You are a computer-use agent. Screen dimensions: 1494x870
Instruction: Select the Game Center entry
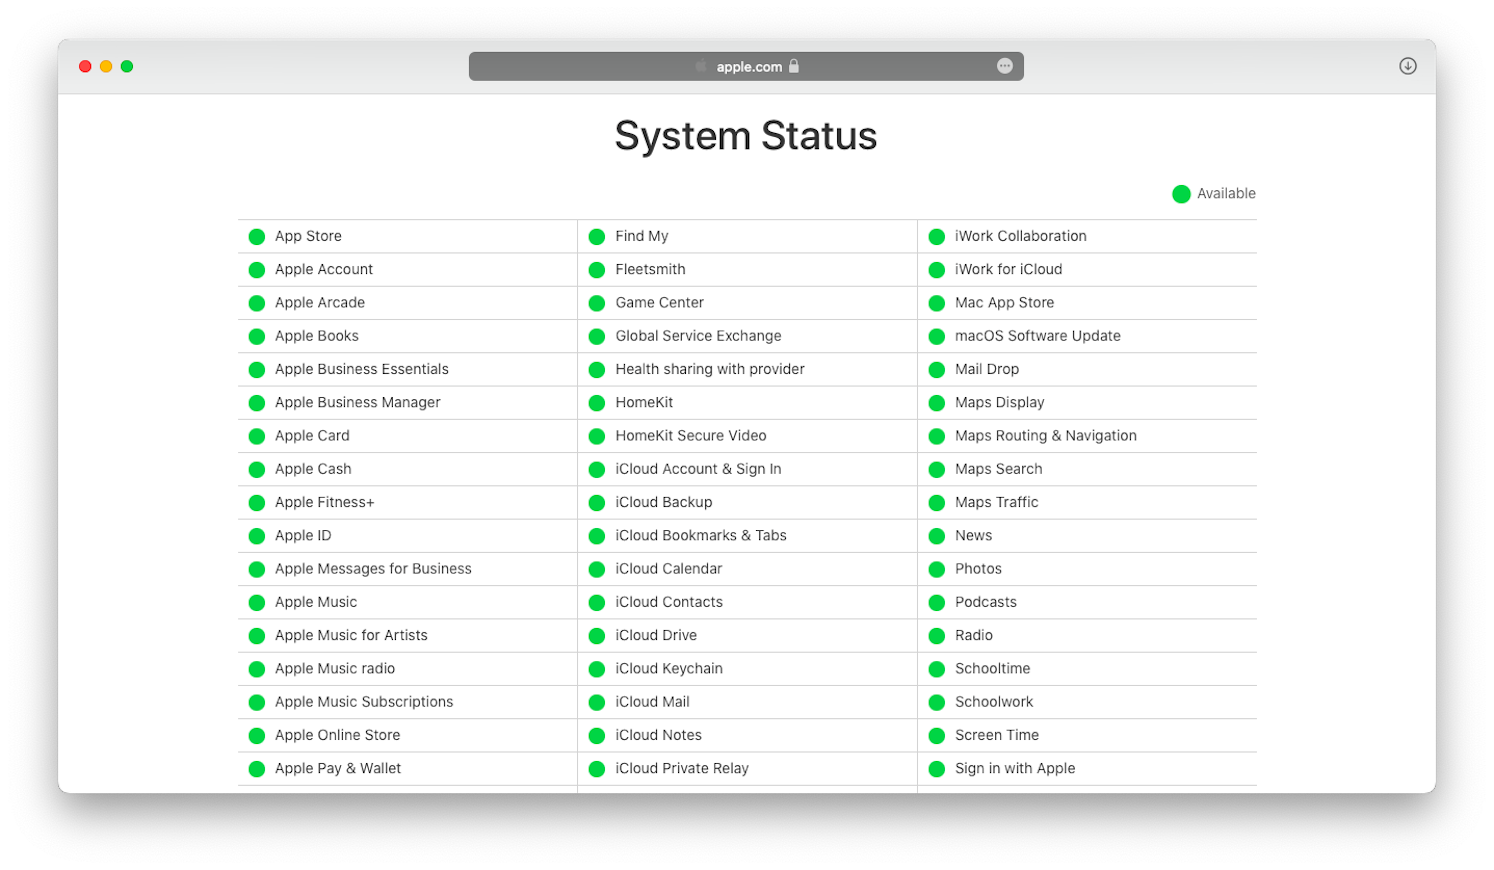point(660,302)
